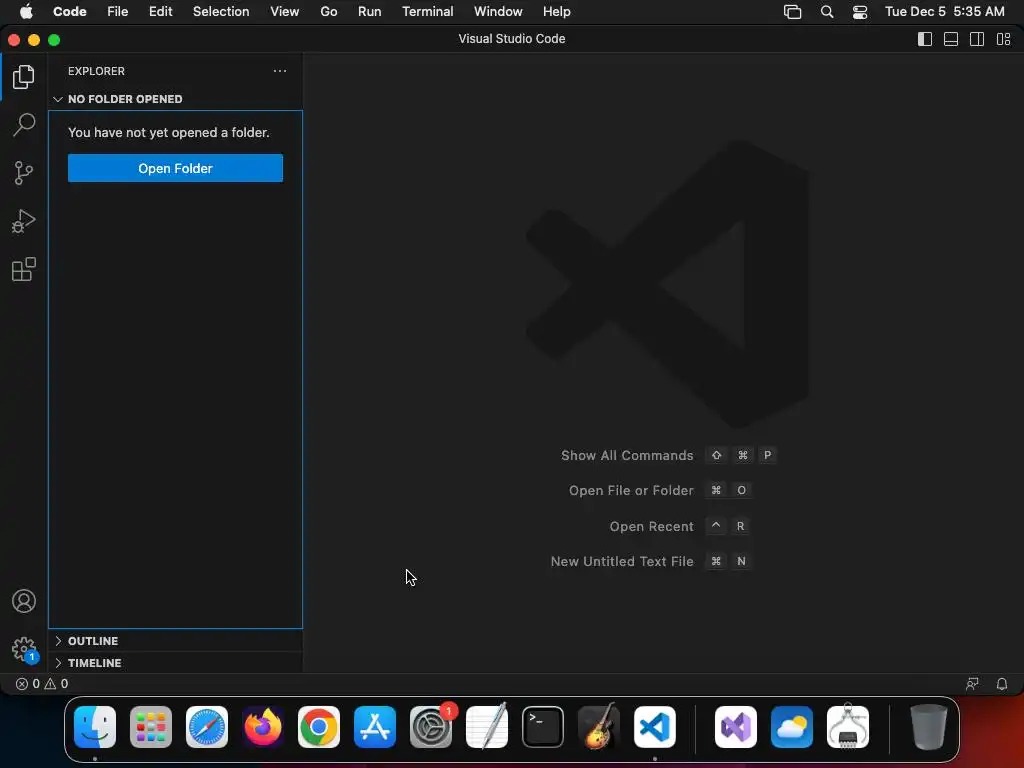Click 'You have not yet opened a folder' text
This screenshot has width=1024, height=768.
point(168,133)
